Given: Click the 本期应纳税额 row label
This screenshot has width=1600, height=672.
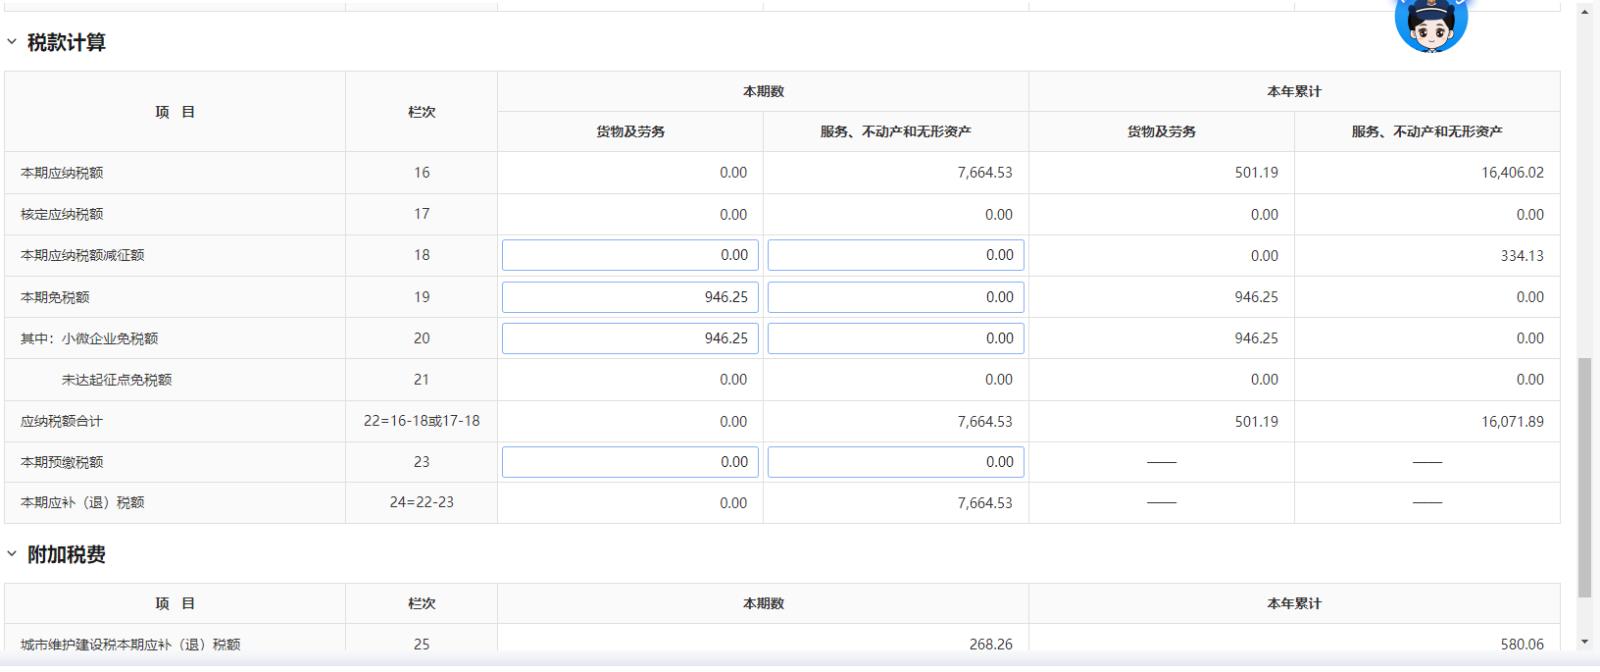Looking at the screenshot, I should pyautogui.click(x=62, y=173).
